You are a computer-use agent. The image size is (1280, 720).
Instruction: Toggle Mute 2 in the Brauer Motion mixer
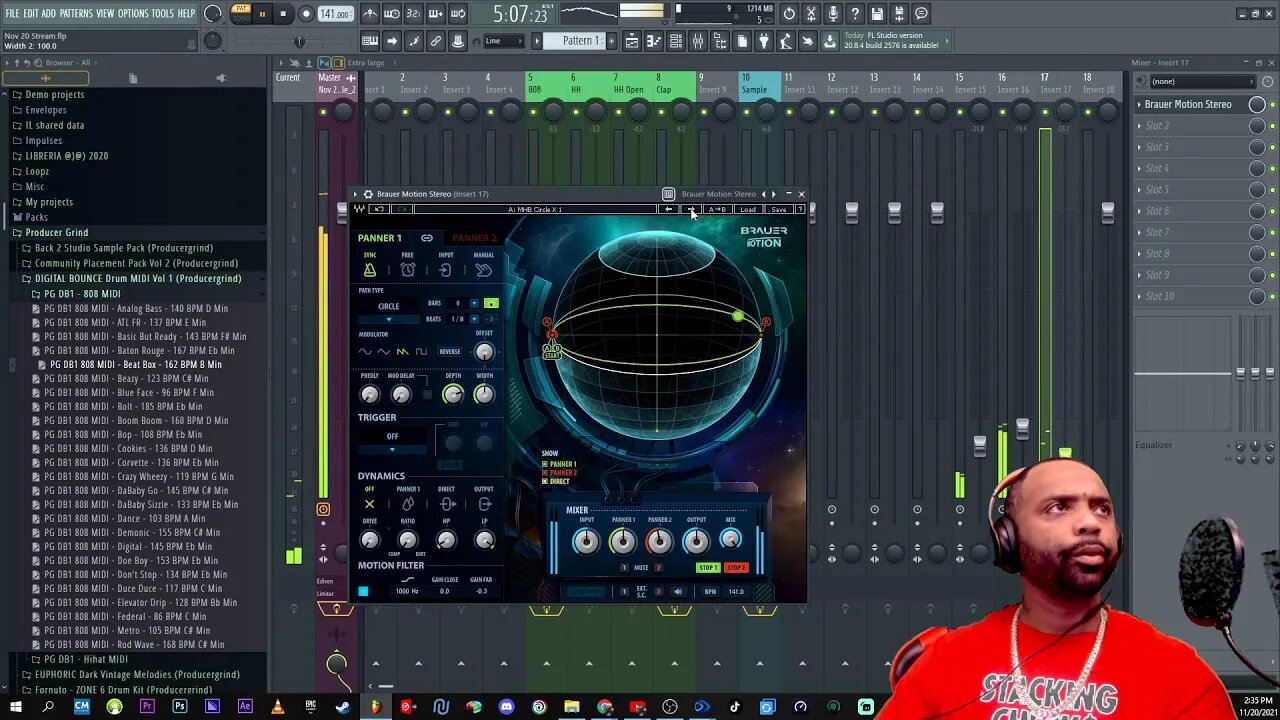[x=658, y=567]
